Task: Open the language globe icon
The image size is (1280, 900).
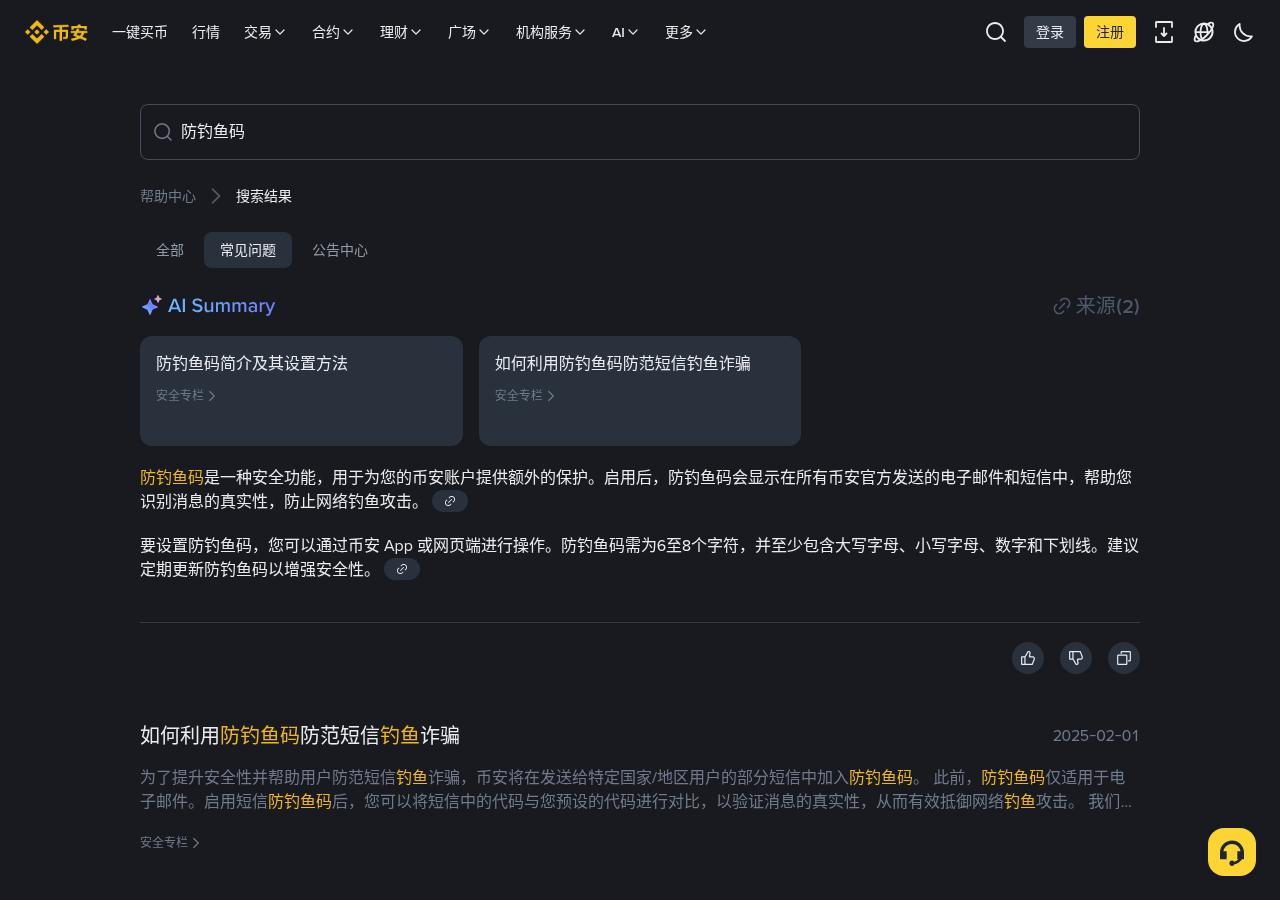Action: pos(1204,32)
